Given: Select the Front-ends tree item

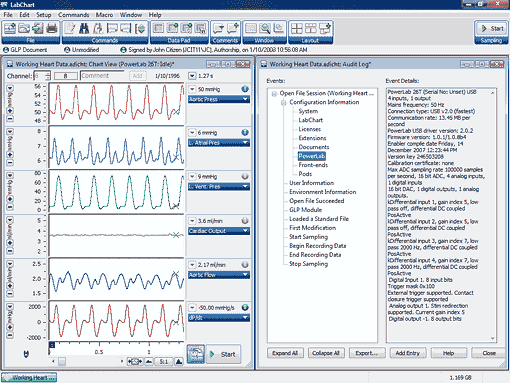Looking at the screenshot, I should point(313,165).
